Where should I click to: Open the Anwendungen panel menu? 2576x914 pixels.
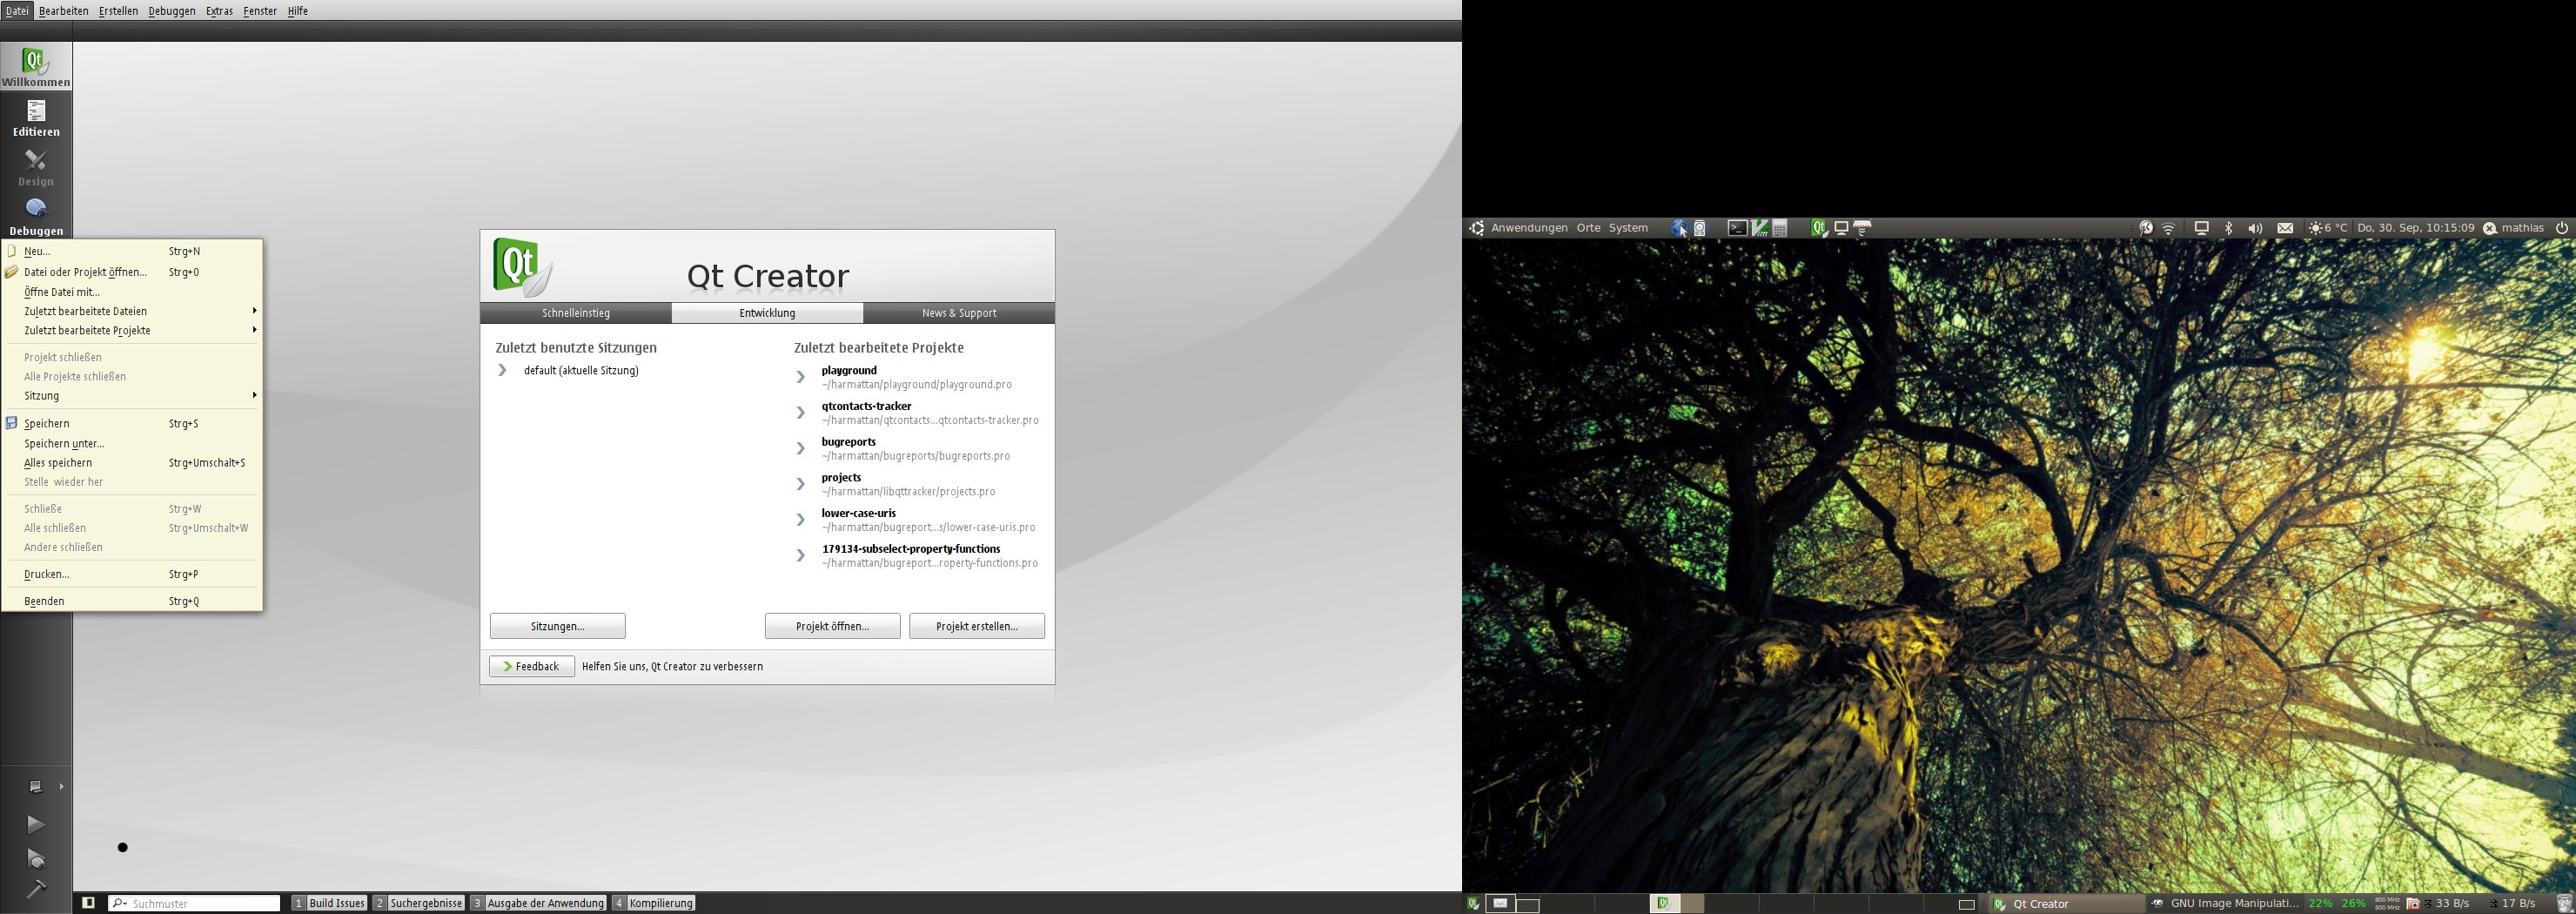coord(1529,228)
